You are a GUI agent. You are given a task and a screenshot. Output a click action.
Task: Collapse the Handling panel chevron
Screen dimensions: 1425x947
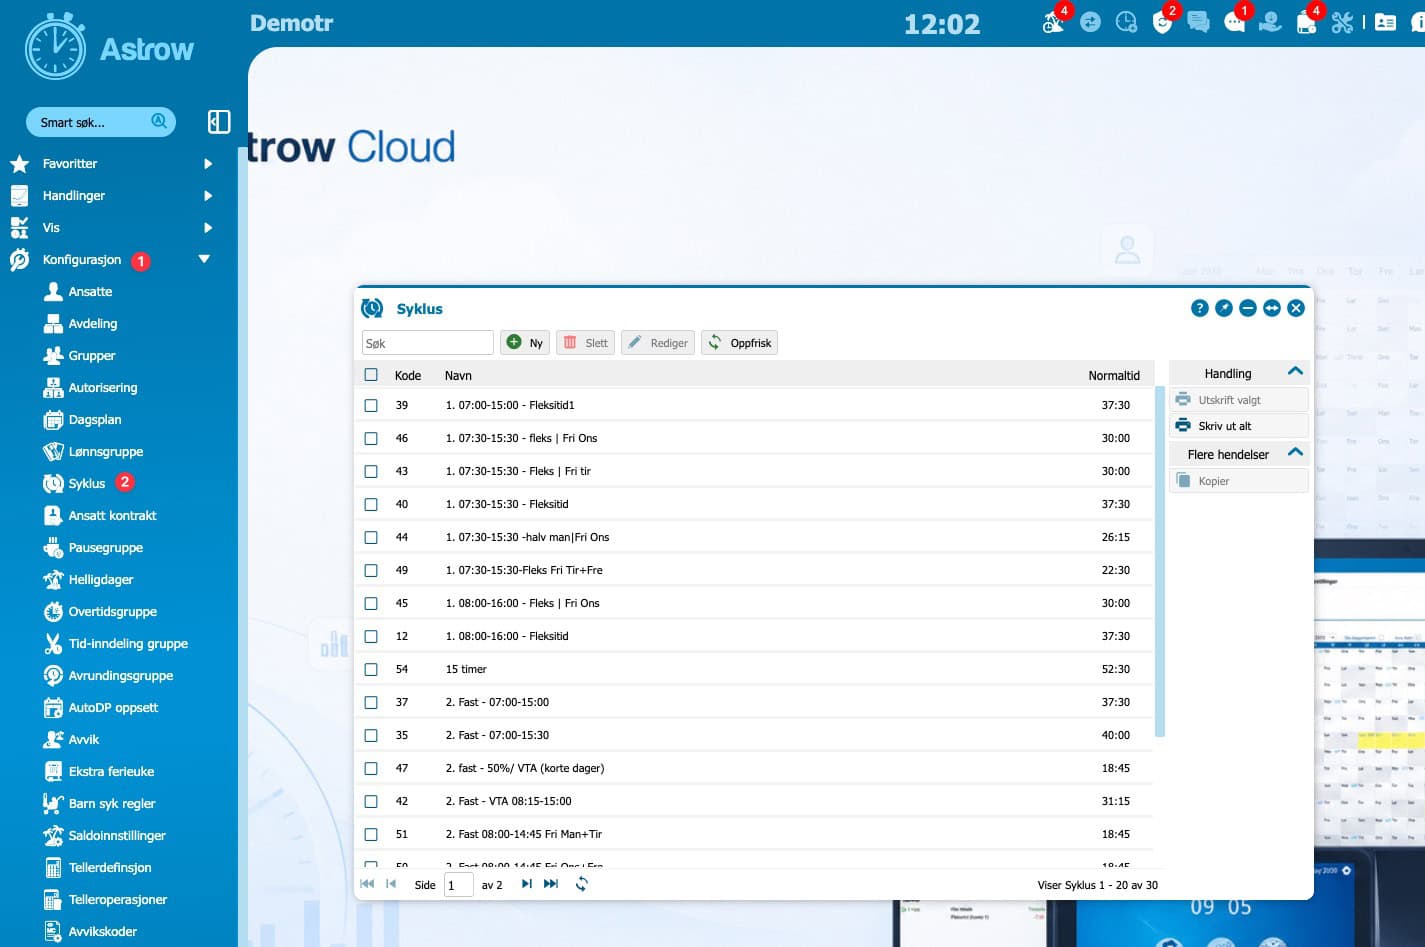(1296, 372)
